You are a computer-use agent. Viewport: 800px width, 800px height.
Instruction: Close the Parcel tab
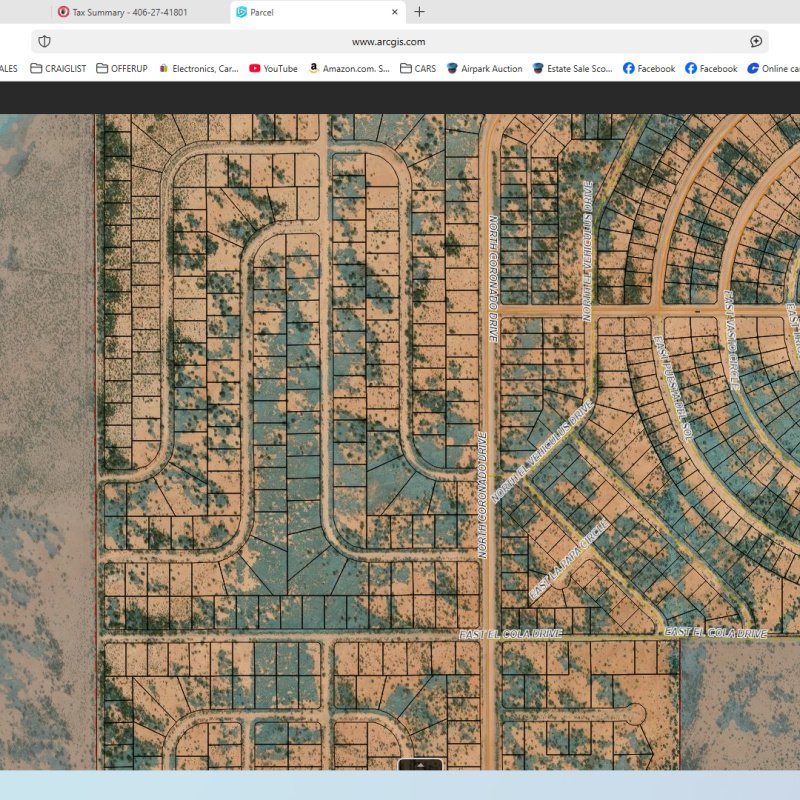[x=394, y=12]
